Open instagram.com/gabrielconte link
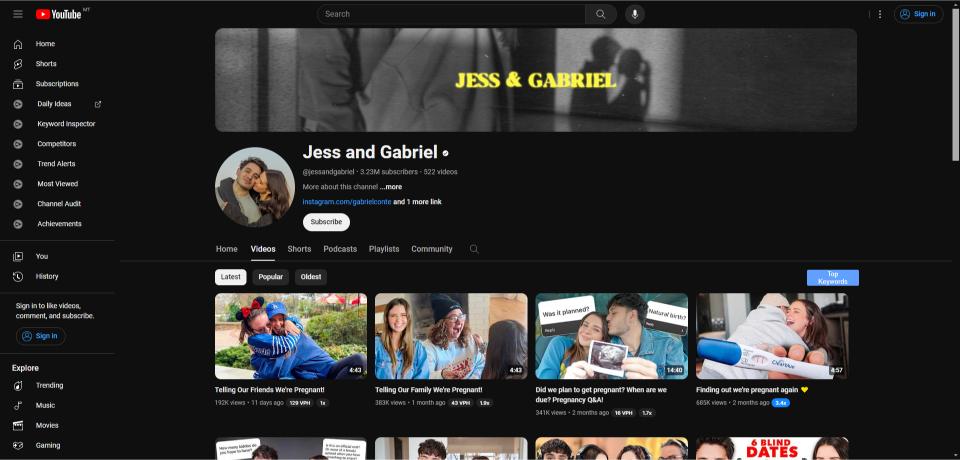Screen dimensions: 960x460 click(347, 202)
